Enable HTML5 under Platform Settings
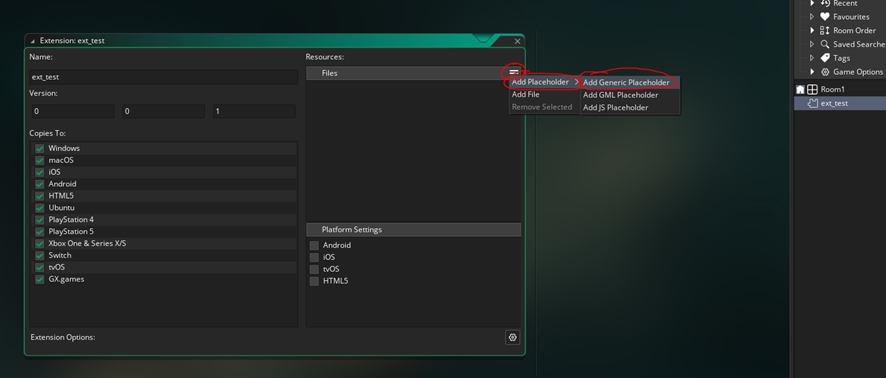The image size is (886, 378). tap(314, 281)
